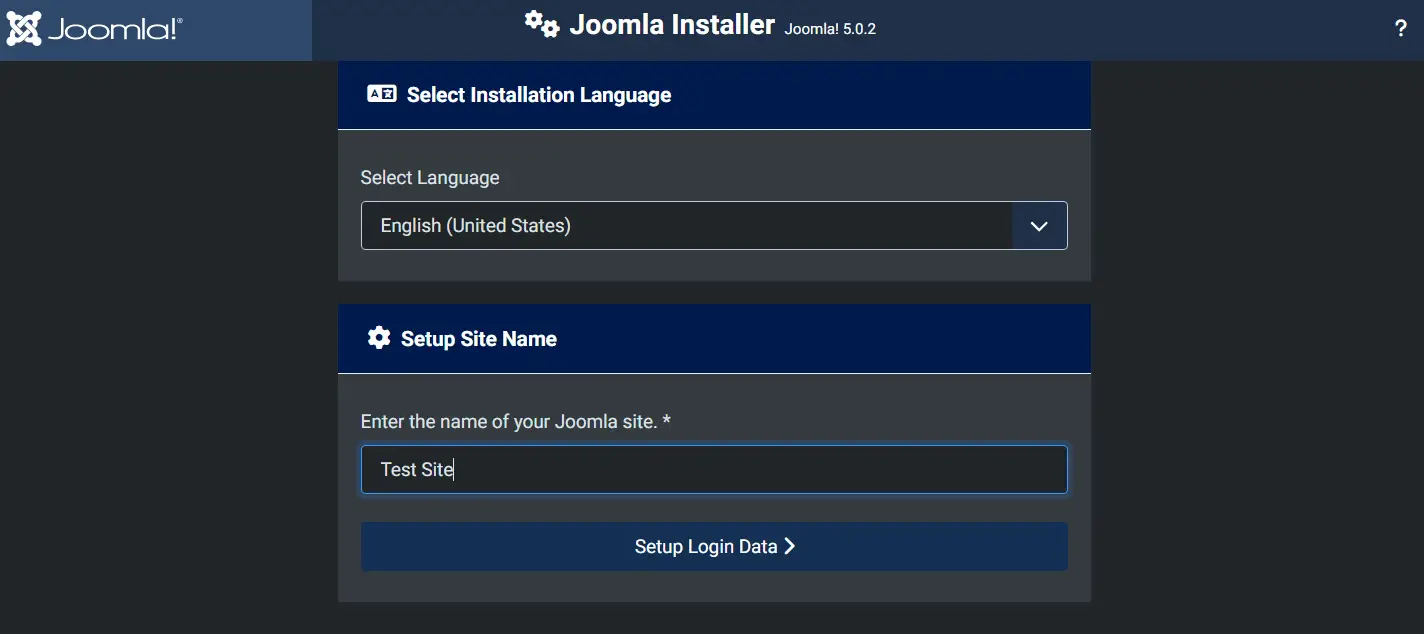Open help via the question mark icon
This screenshot has height=634, width=1424.
(x=1401, y=29)
